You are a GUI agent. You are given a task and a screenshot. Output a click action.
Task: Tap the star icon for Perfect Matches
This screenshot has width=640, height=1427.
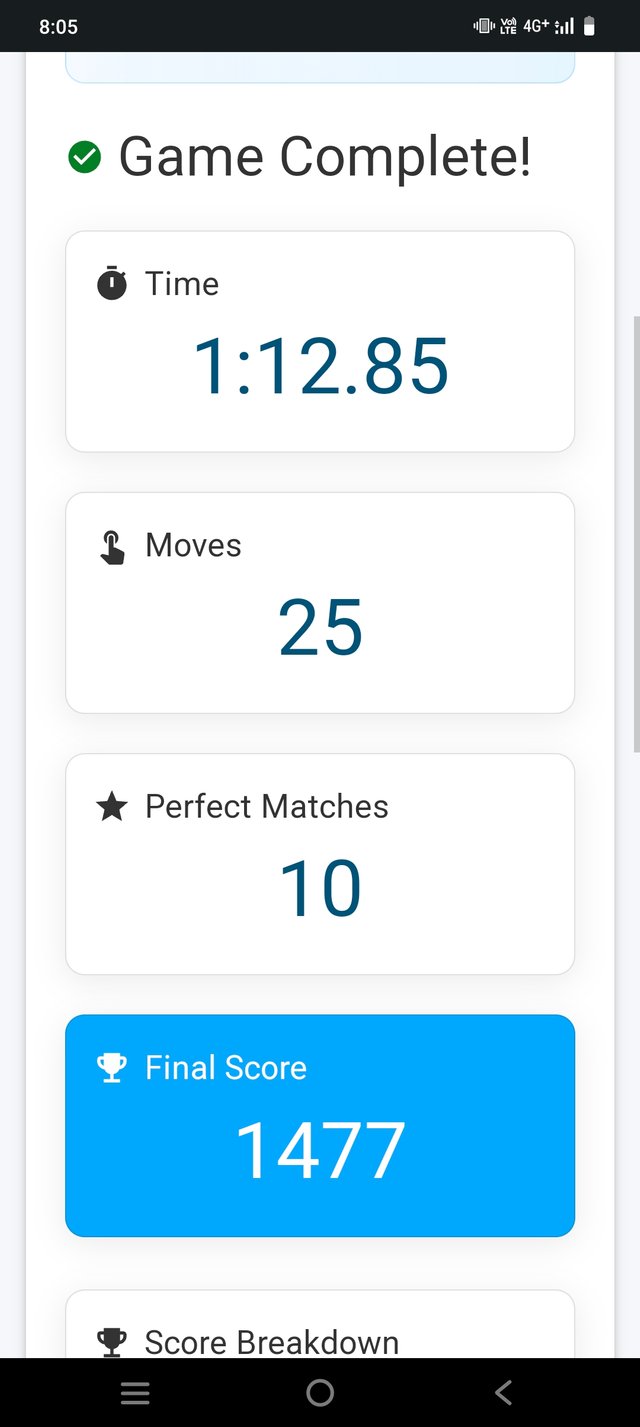pos(112,807)
